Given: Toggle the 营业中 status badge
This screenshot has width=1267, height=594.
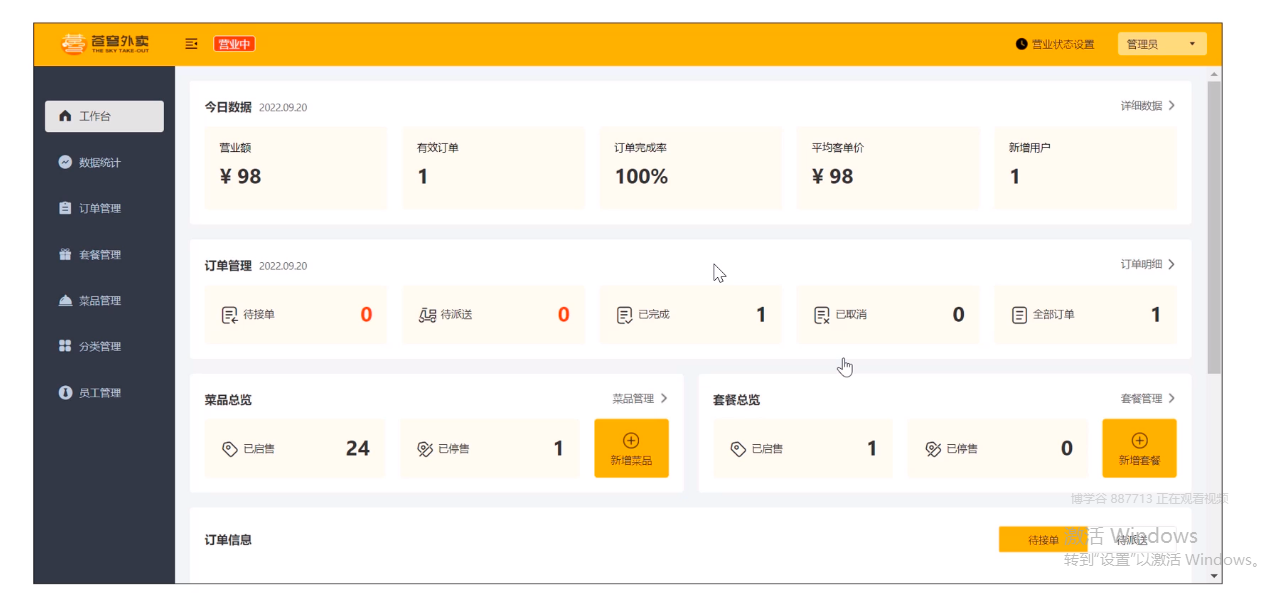Looking at the screenshot, I should click(234, 44).
